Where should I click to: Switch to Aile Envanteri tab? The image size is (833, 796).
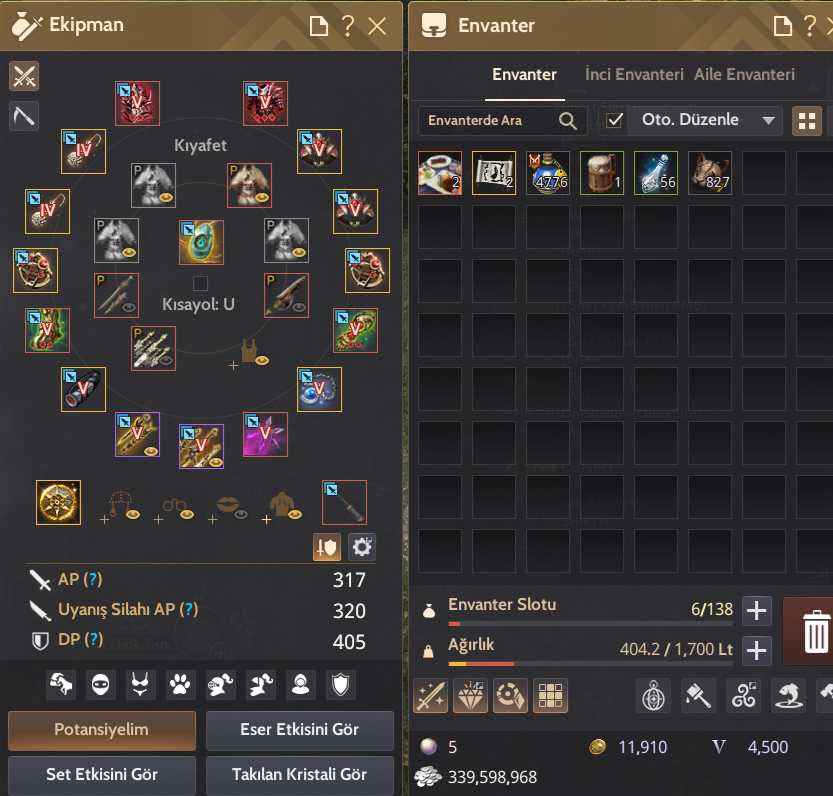tap(744, 75)
